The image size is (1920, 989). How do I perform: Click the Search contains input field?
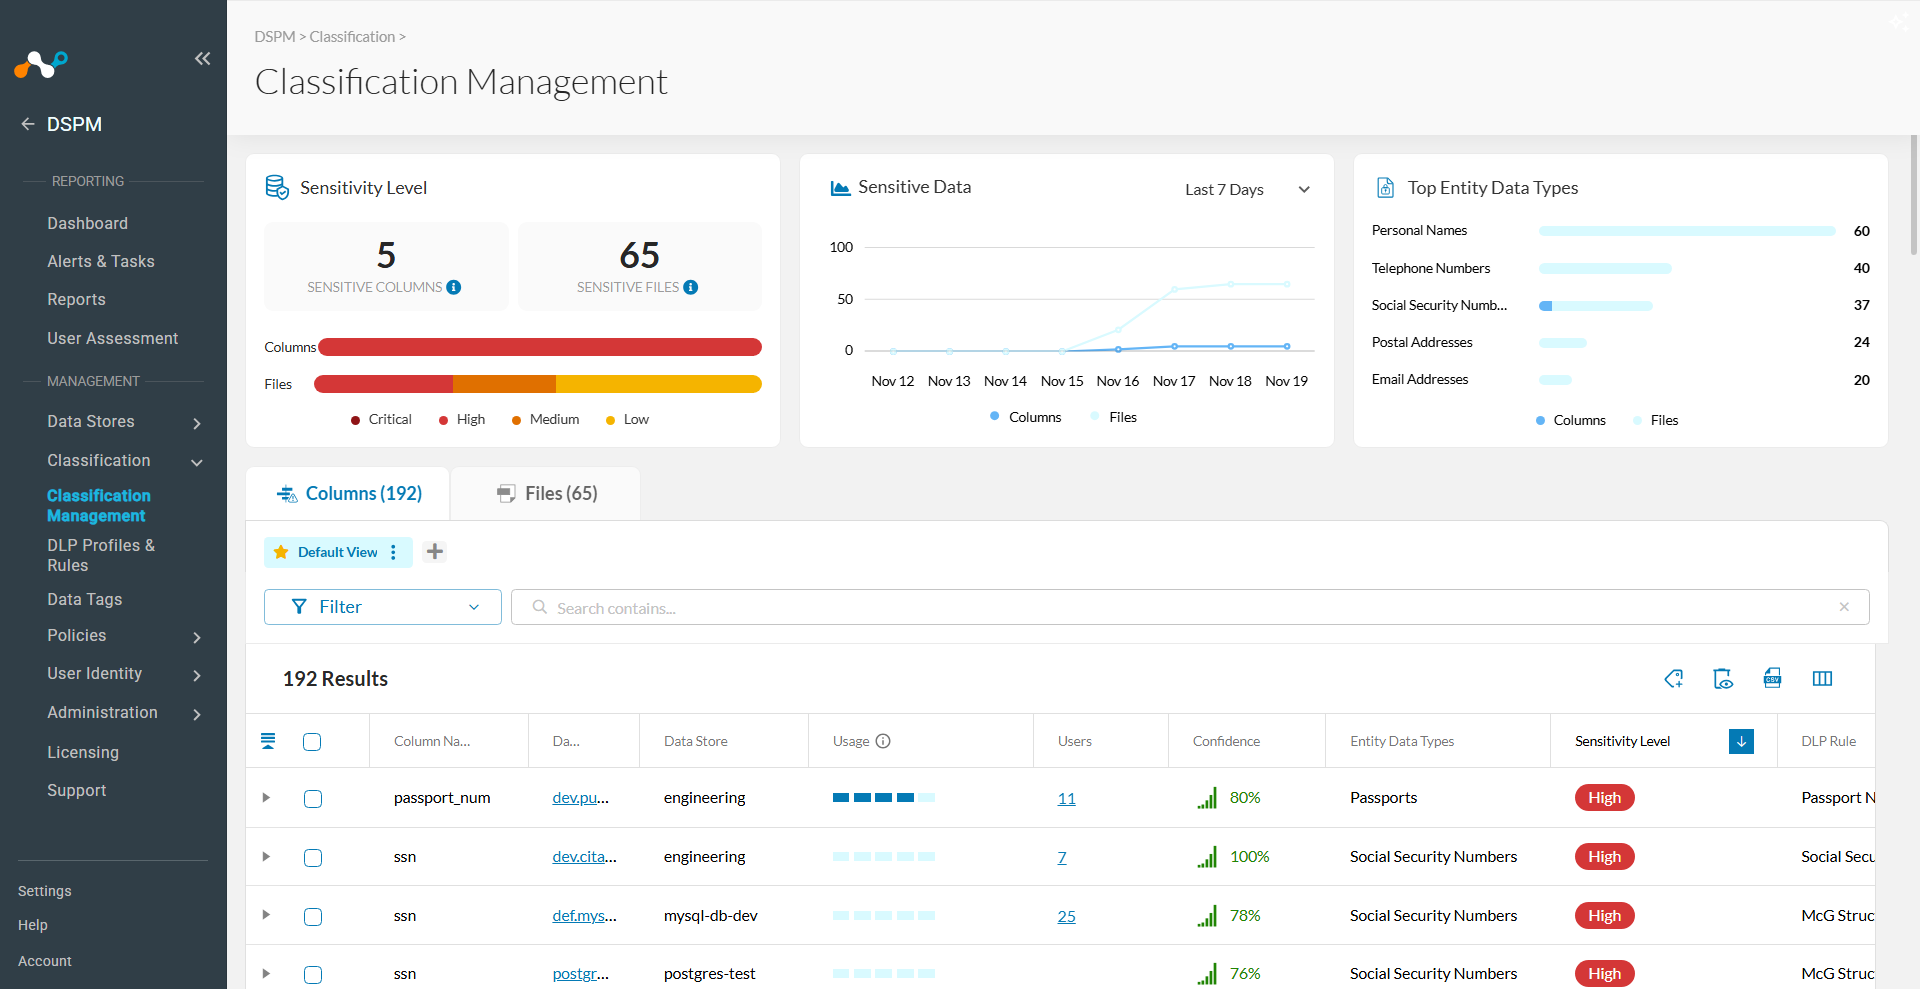[900, 607]
